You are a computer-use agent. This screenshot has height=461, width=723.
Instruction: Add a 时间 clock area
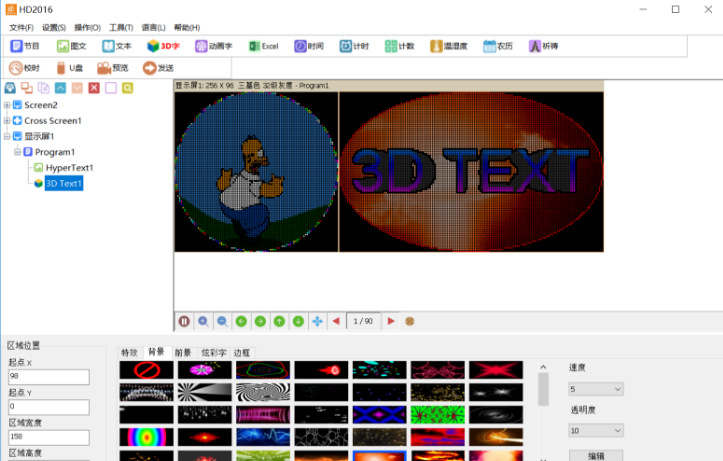tap(309, 46)
